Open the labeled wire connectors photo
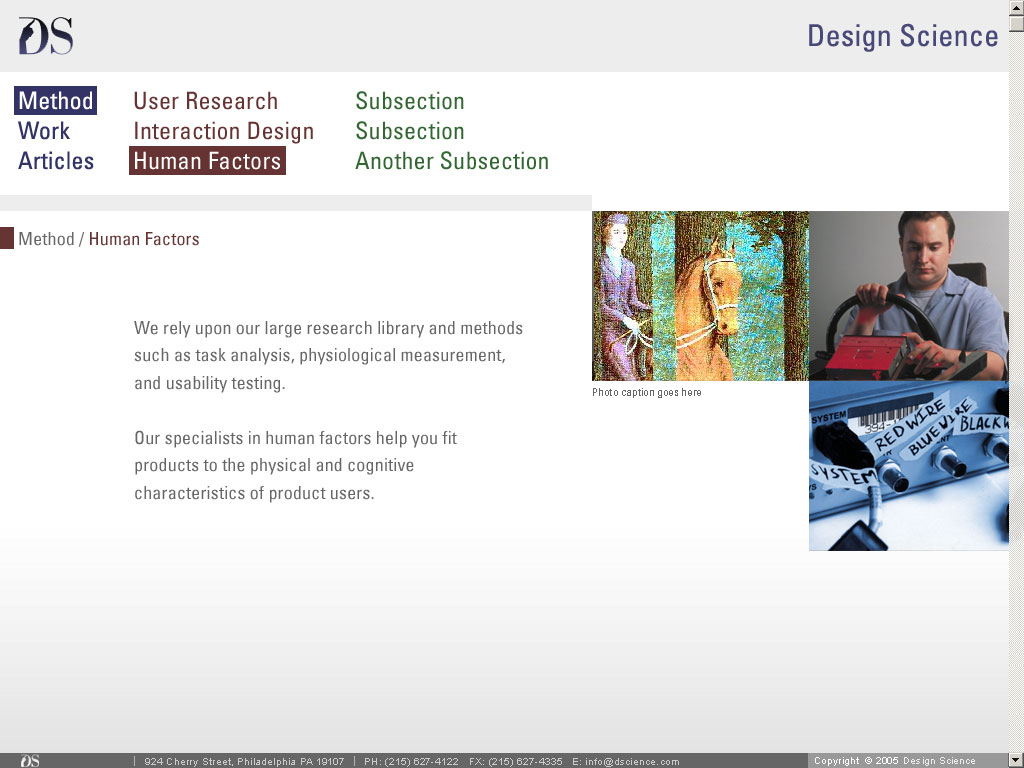 click(908, 465)
